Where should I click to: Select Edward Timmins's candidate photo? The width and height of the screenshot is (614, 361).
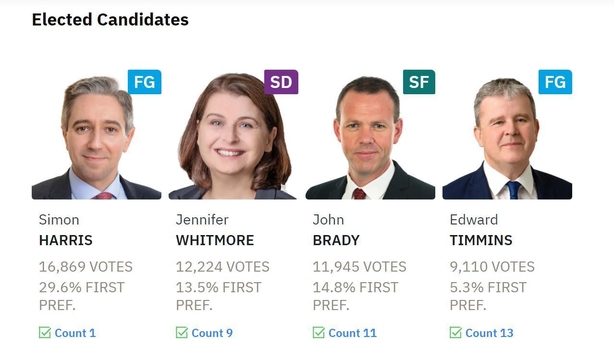[x=507, y=135]
